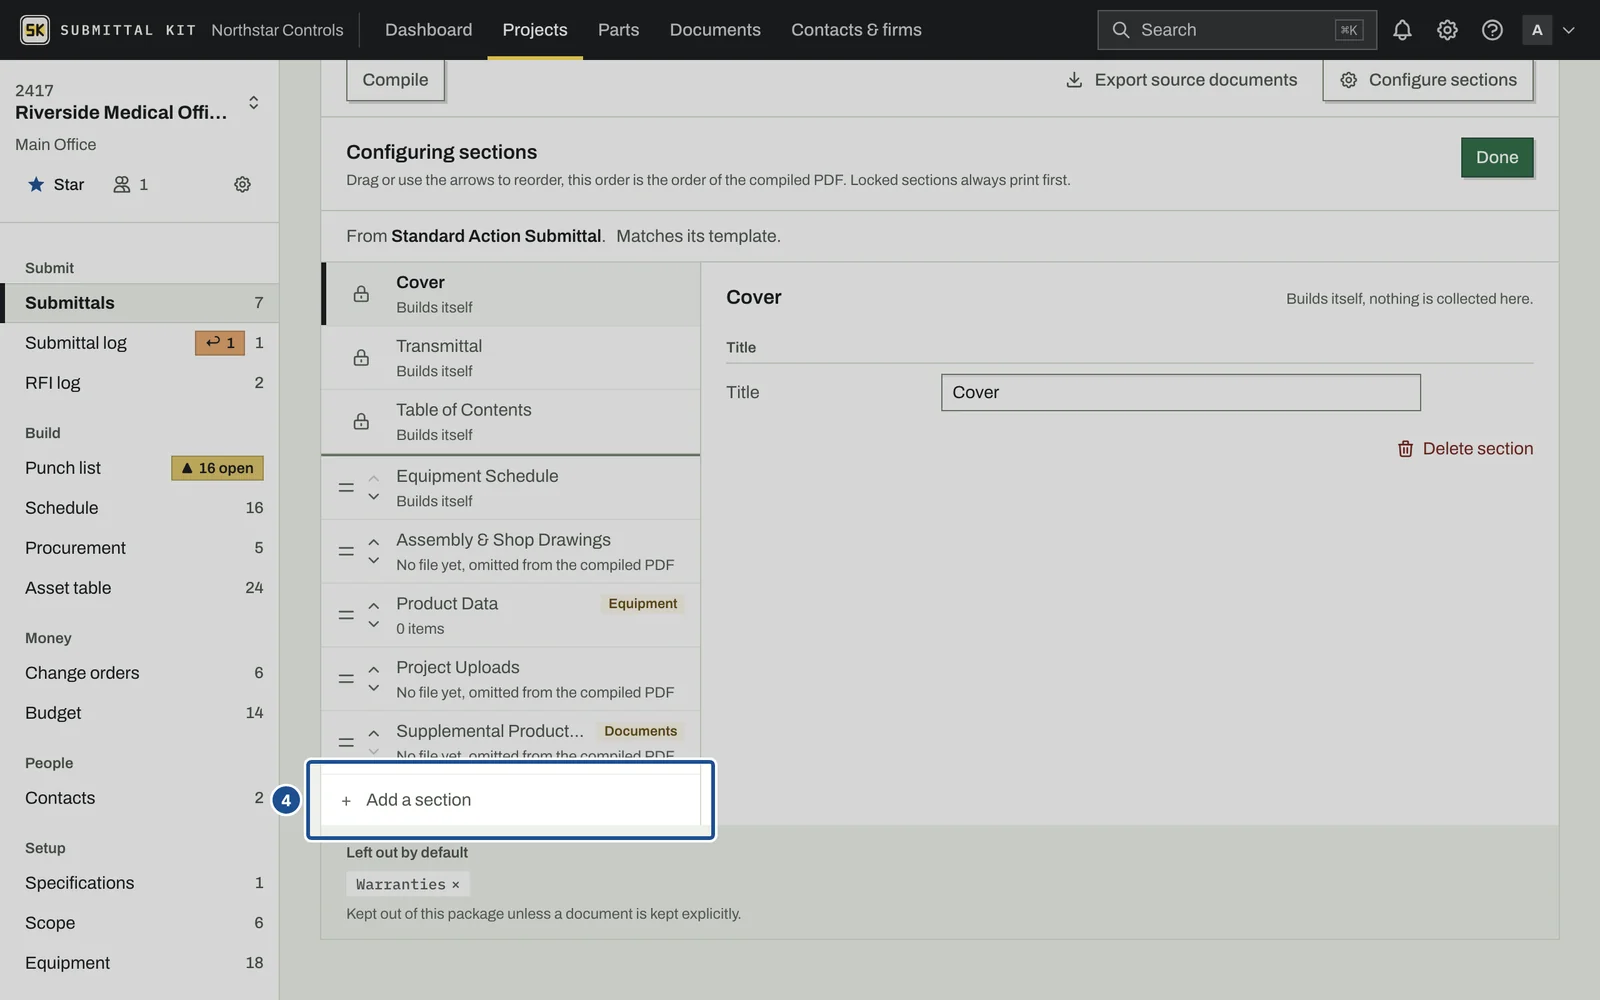Move Assembly & Shop Drawings up
The image size is (1600, 1000).
pyautogui.click(x=373, y=542)
